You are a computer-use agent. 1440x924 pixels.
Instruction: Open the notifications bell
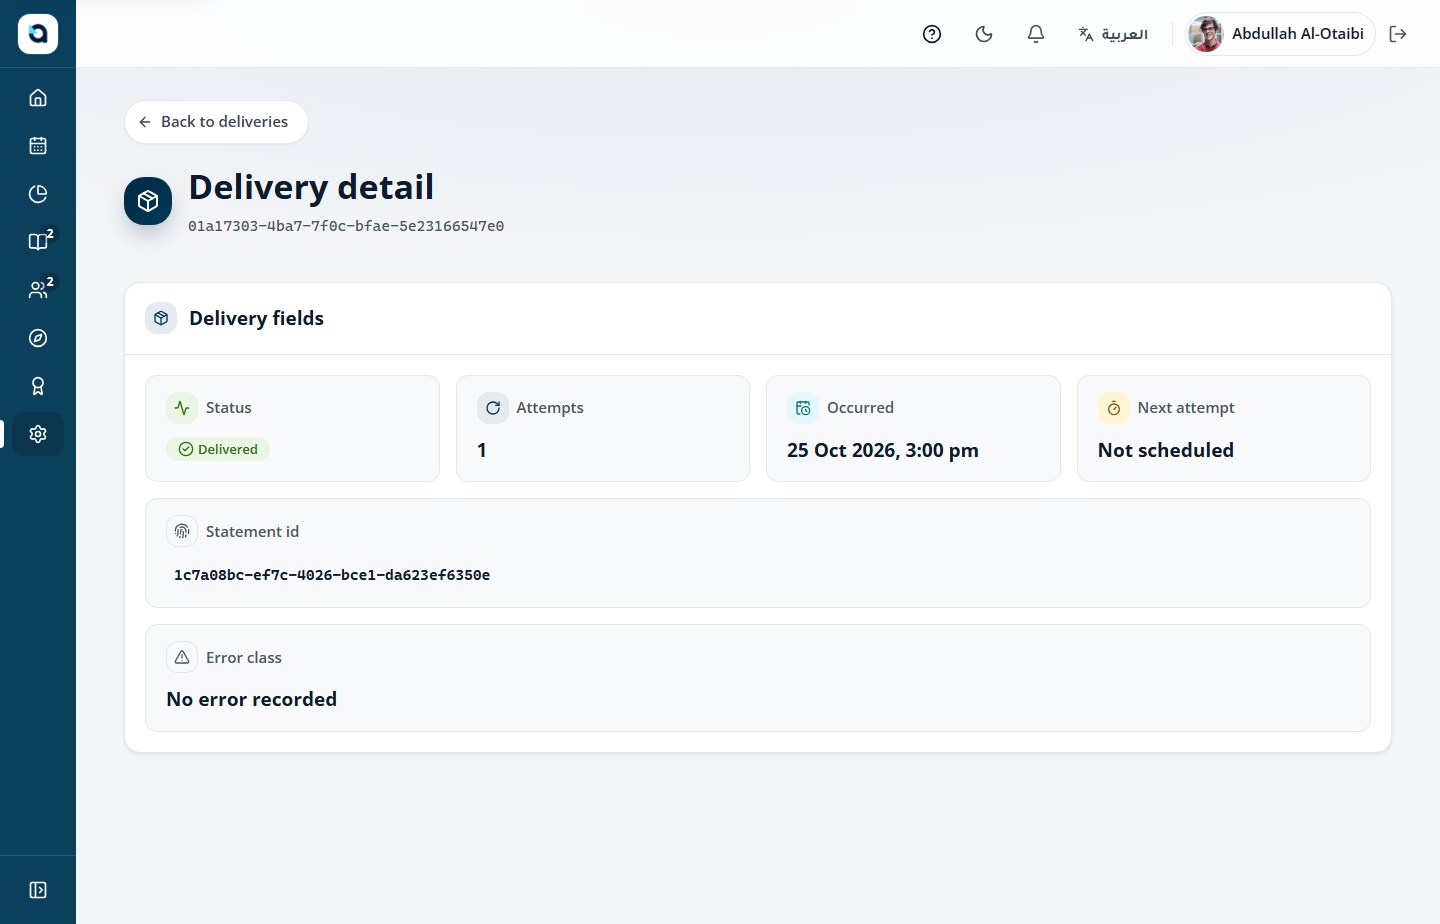[x=1036, y=34]
